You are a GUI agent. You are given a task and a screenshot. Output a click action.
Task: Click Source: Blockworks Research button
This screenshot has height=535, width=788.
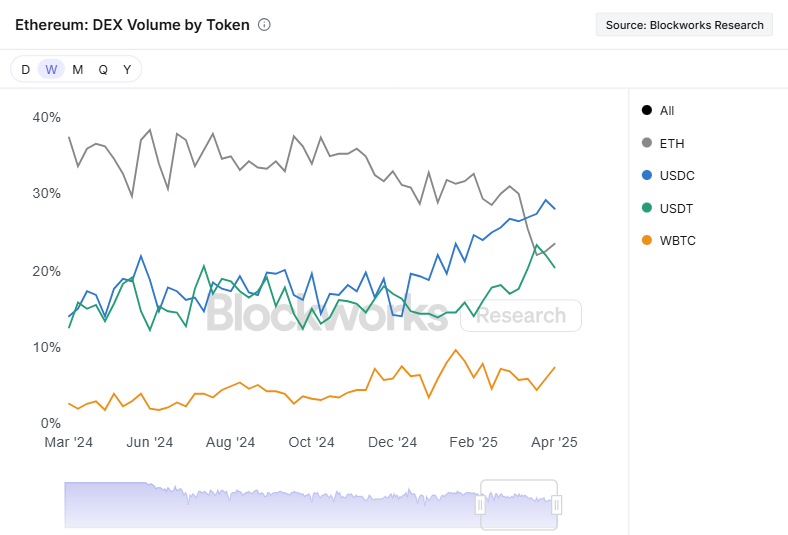pos(684,25)
